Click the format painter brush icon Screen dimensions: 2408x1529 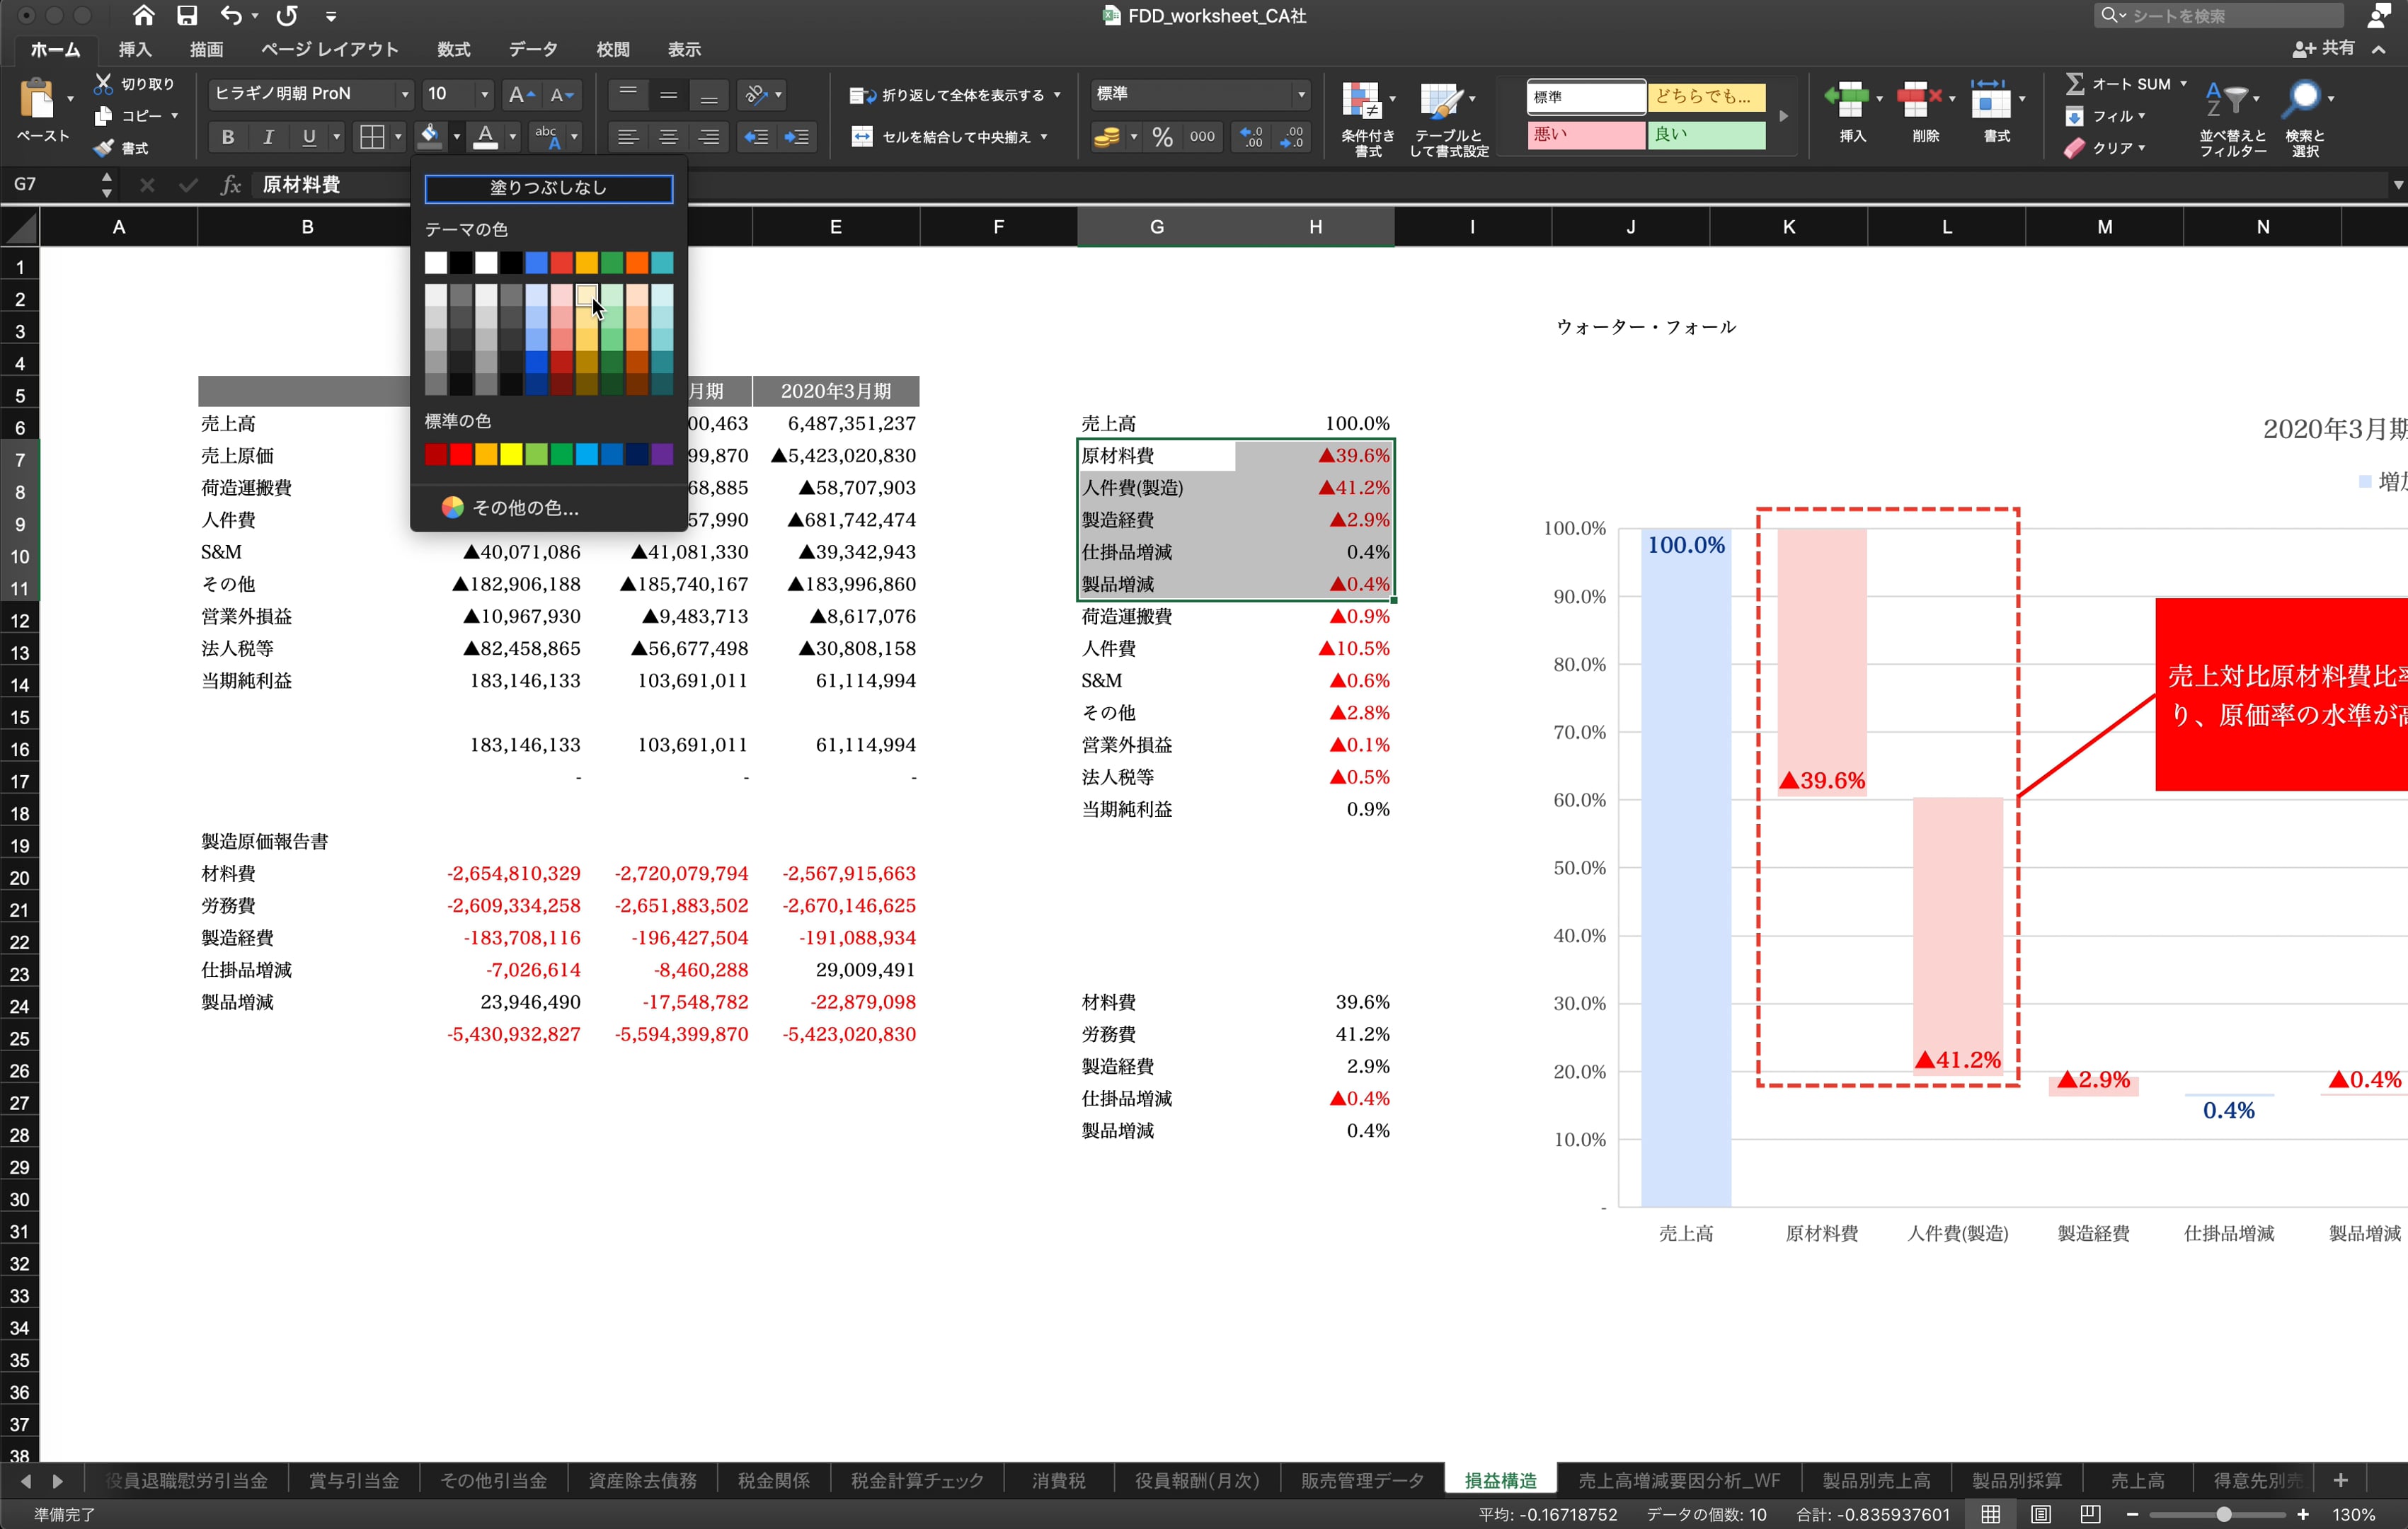(x=103, y=148)
